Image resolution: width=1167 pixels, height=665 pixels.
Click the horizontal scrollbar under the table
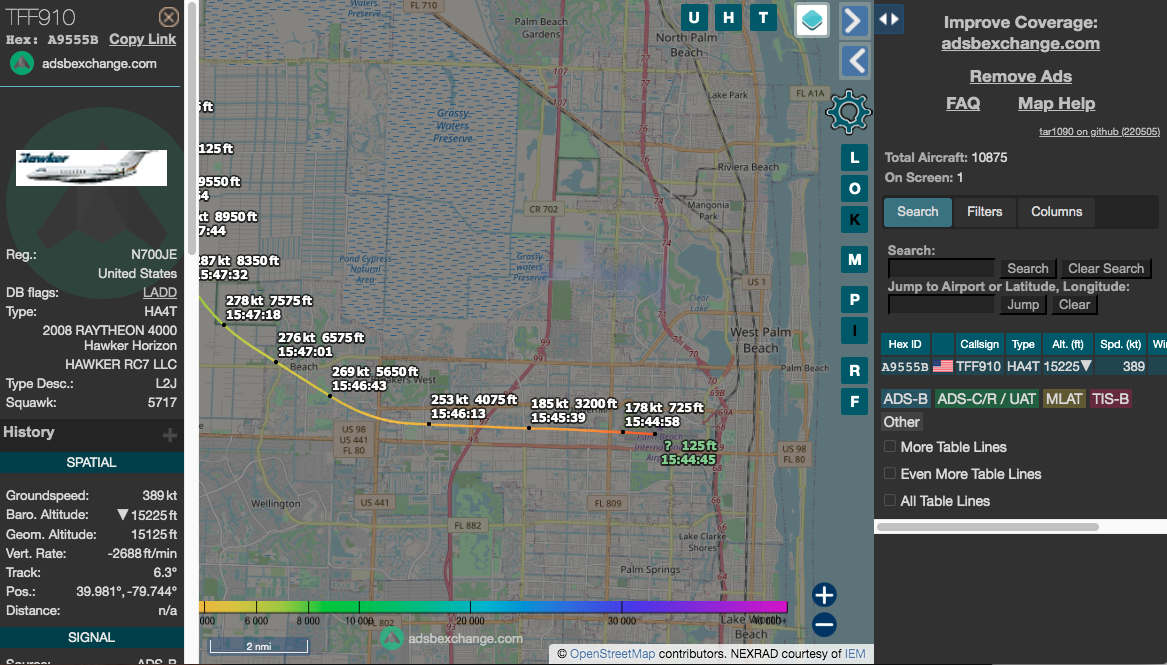click(x=988, y=527)
